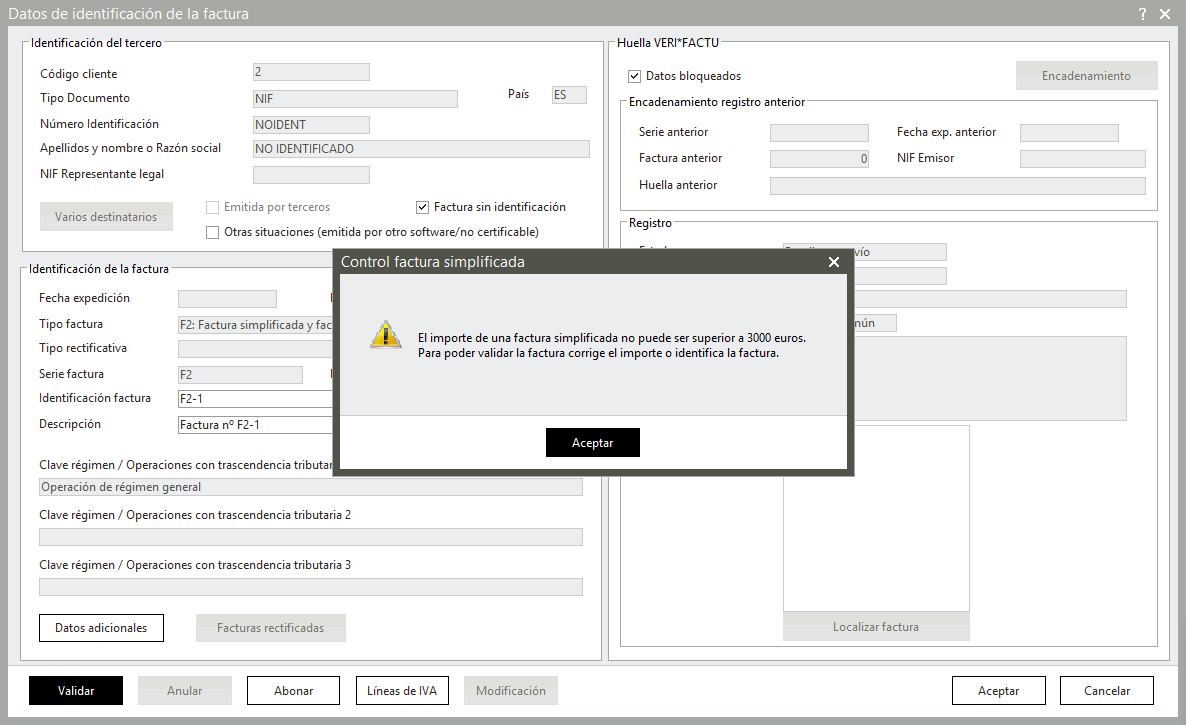Open Datos adicionales

101,628
